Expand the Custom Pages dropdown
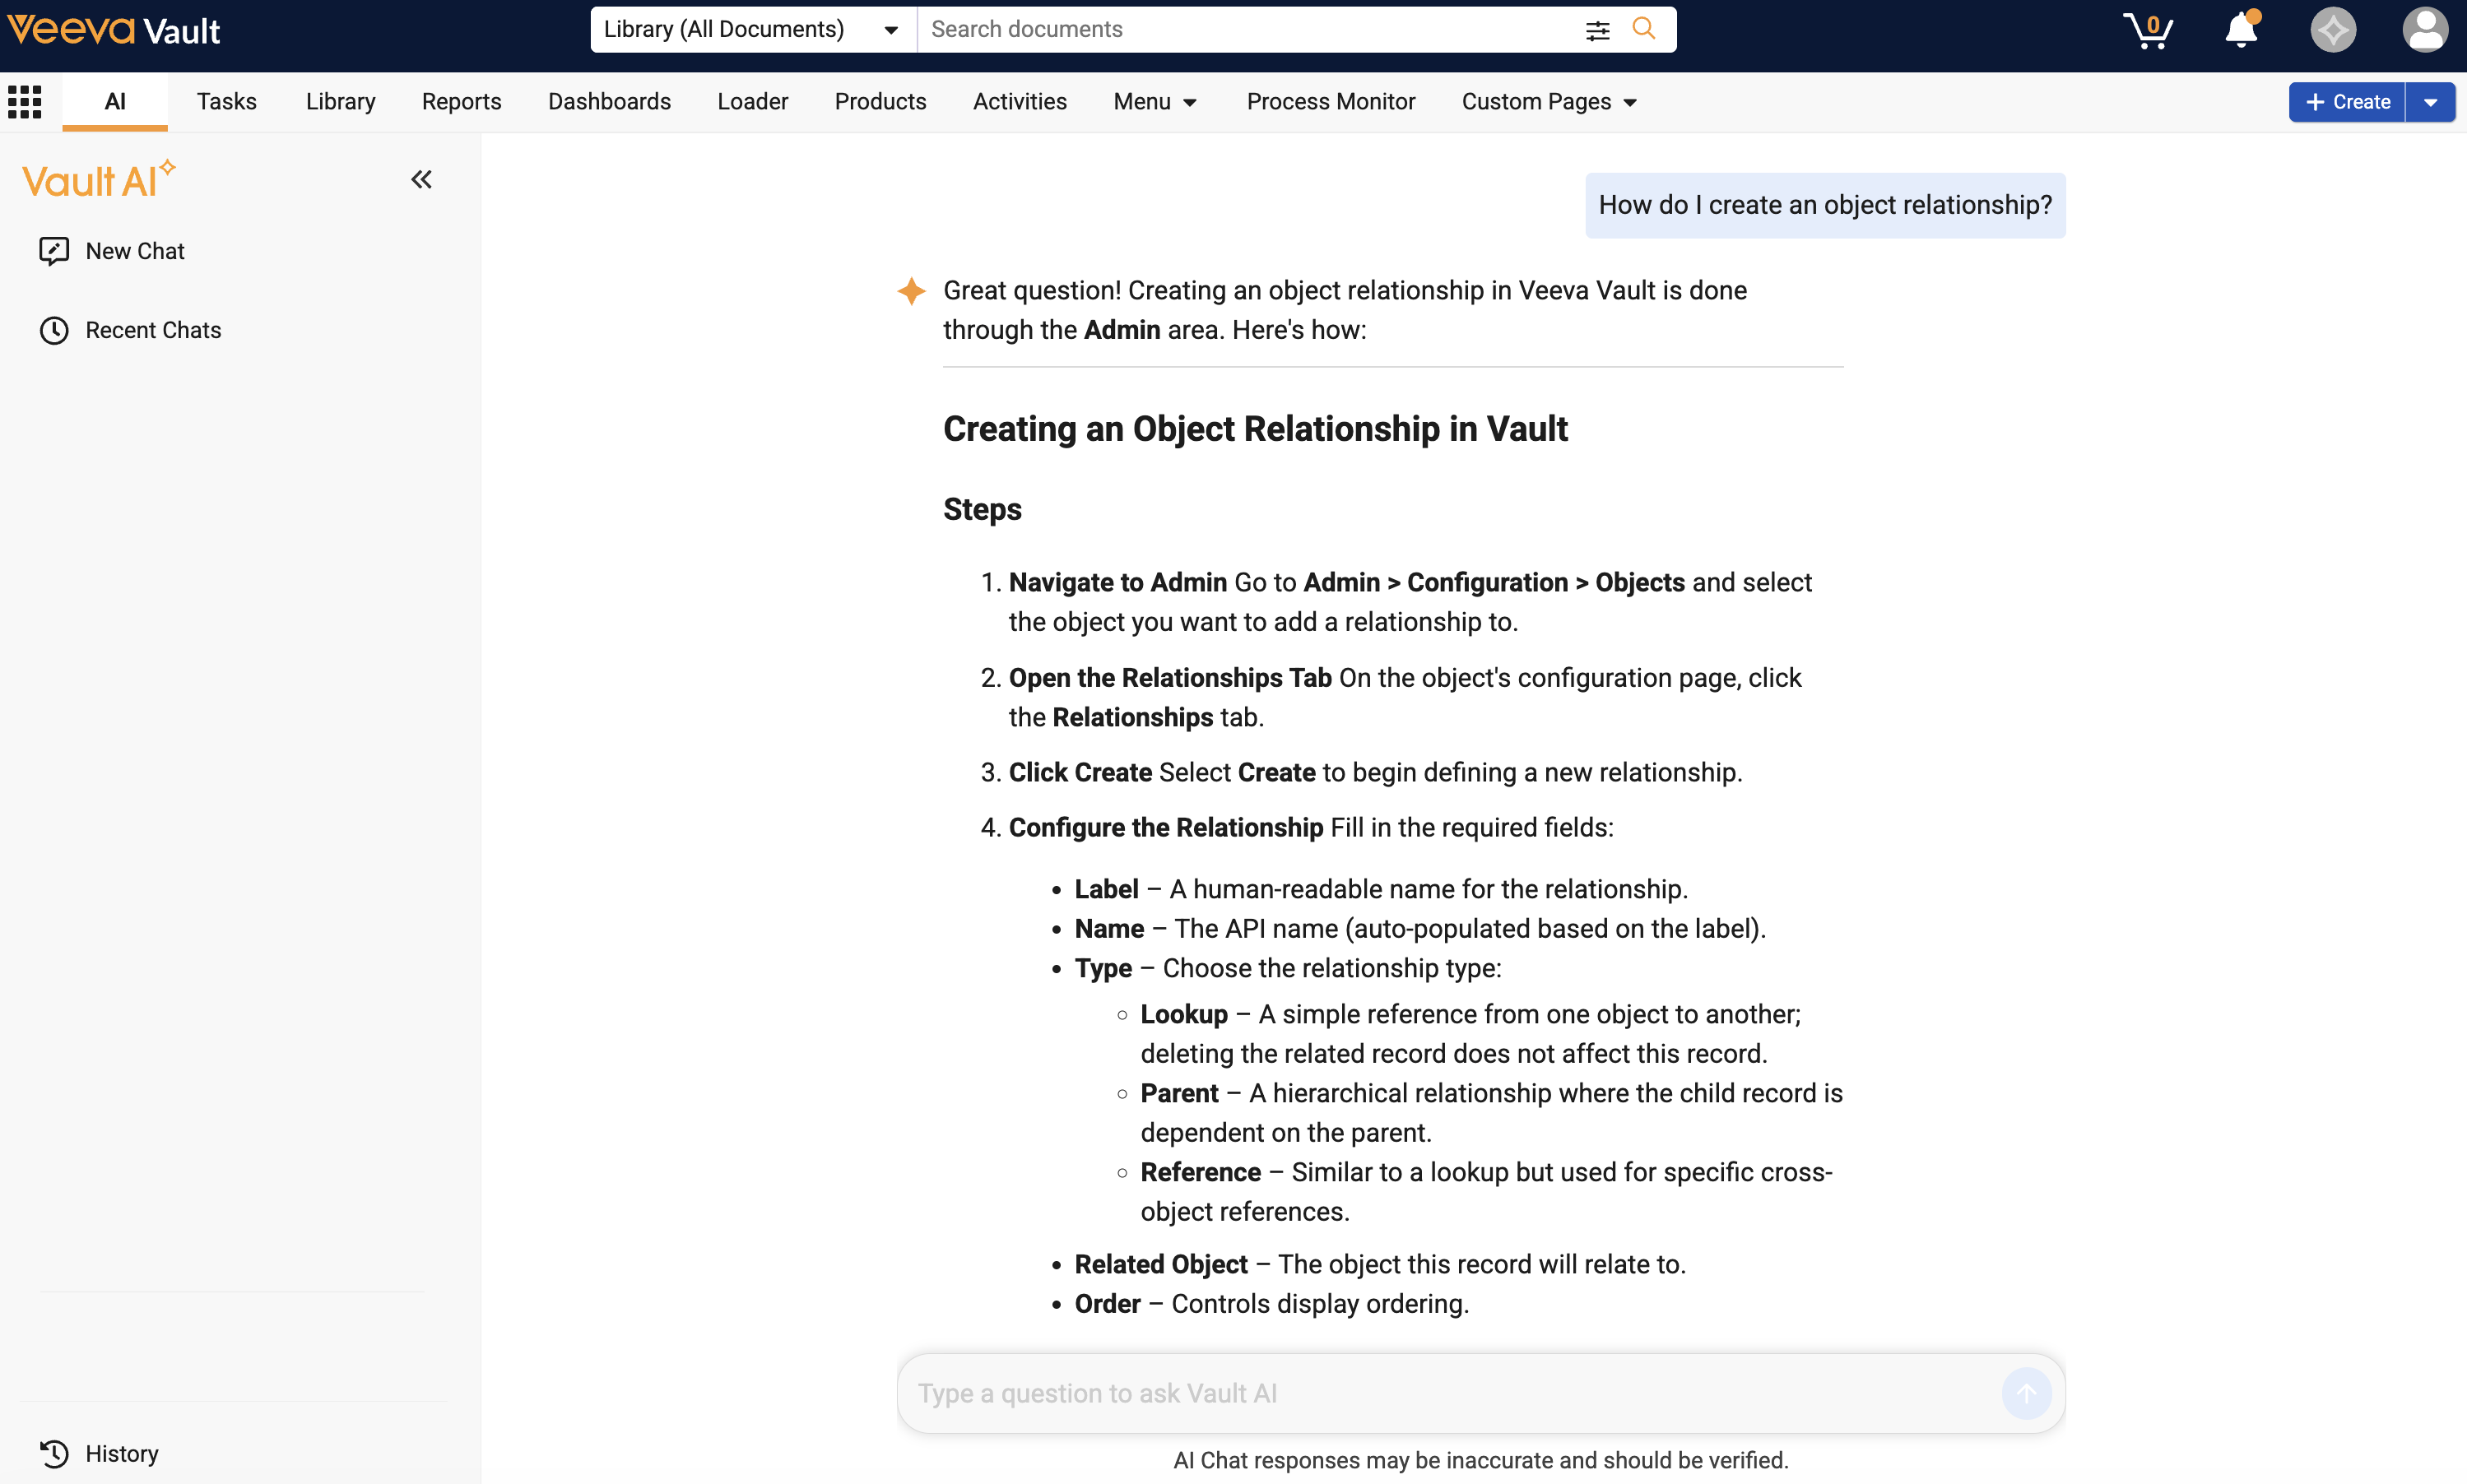The width and height of the screenshot is (2467, 1484). tap(1549, 102)
